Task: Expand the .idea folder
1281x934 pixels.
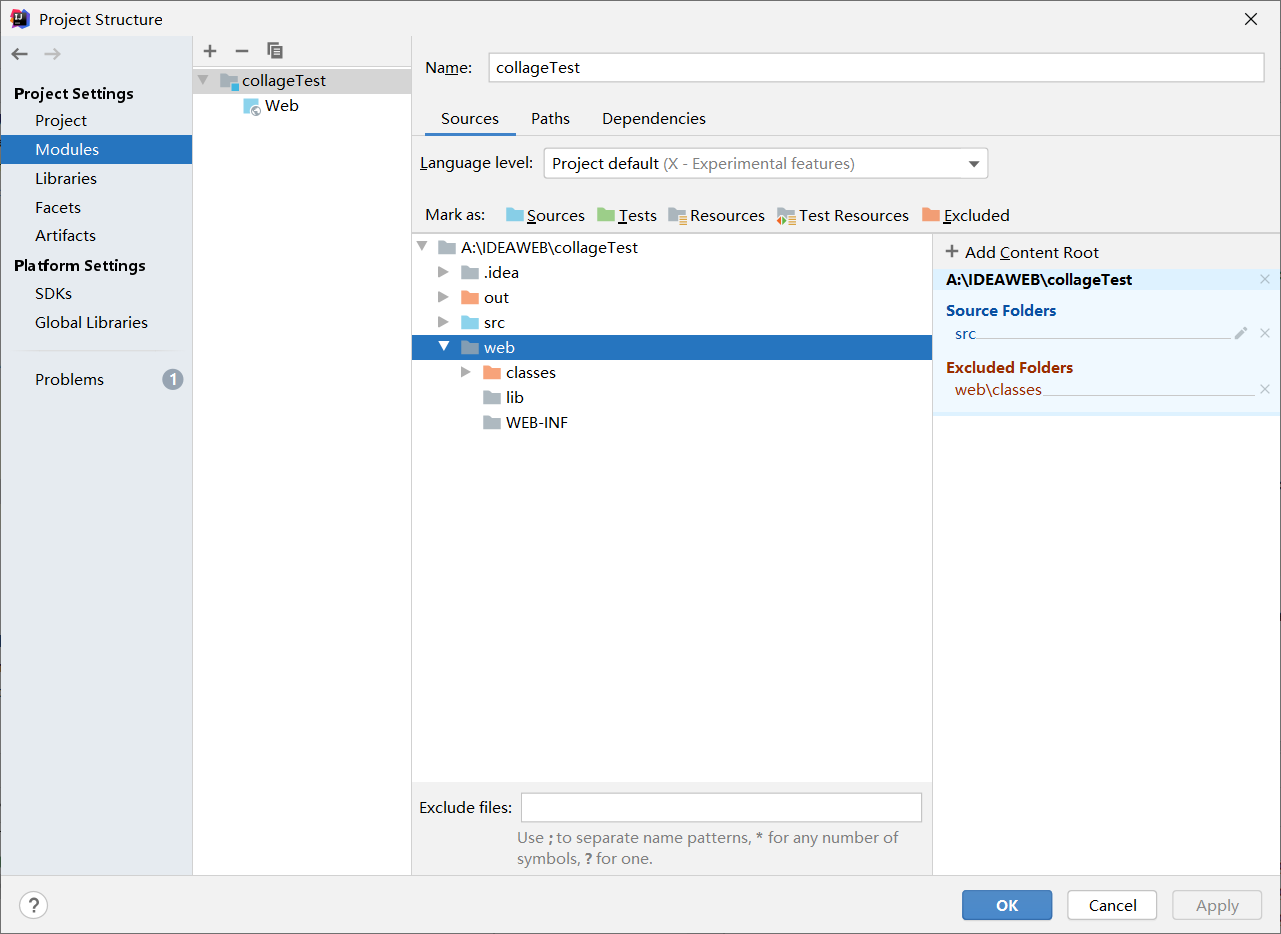Action: [443, 272]
